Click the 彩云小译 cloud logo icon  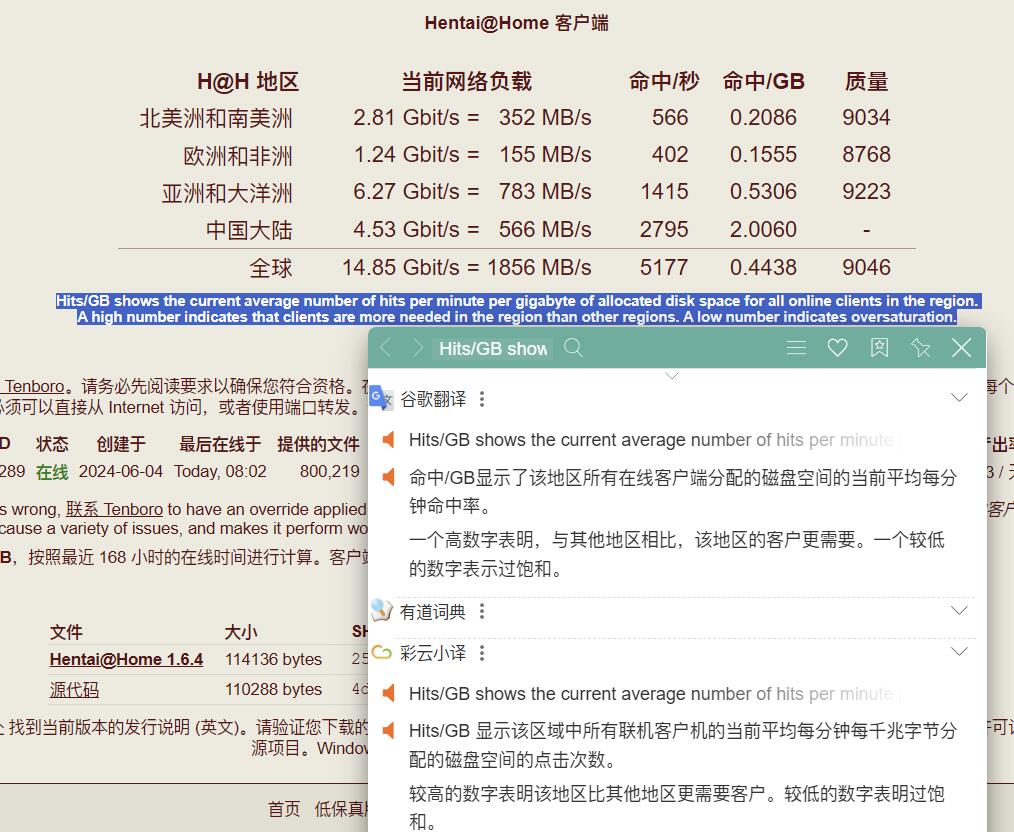(382, 652)
